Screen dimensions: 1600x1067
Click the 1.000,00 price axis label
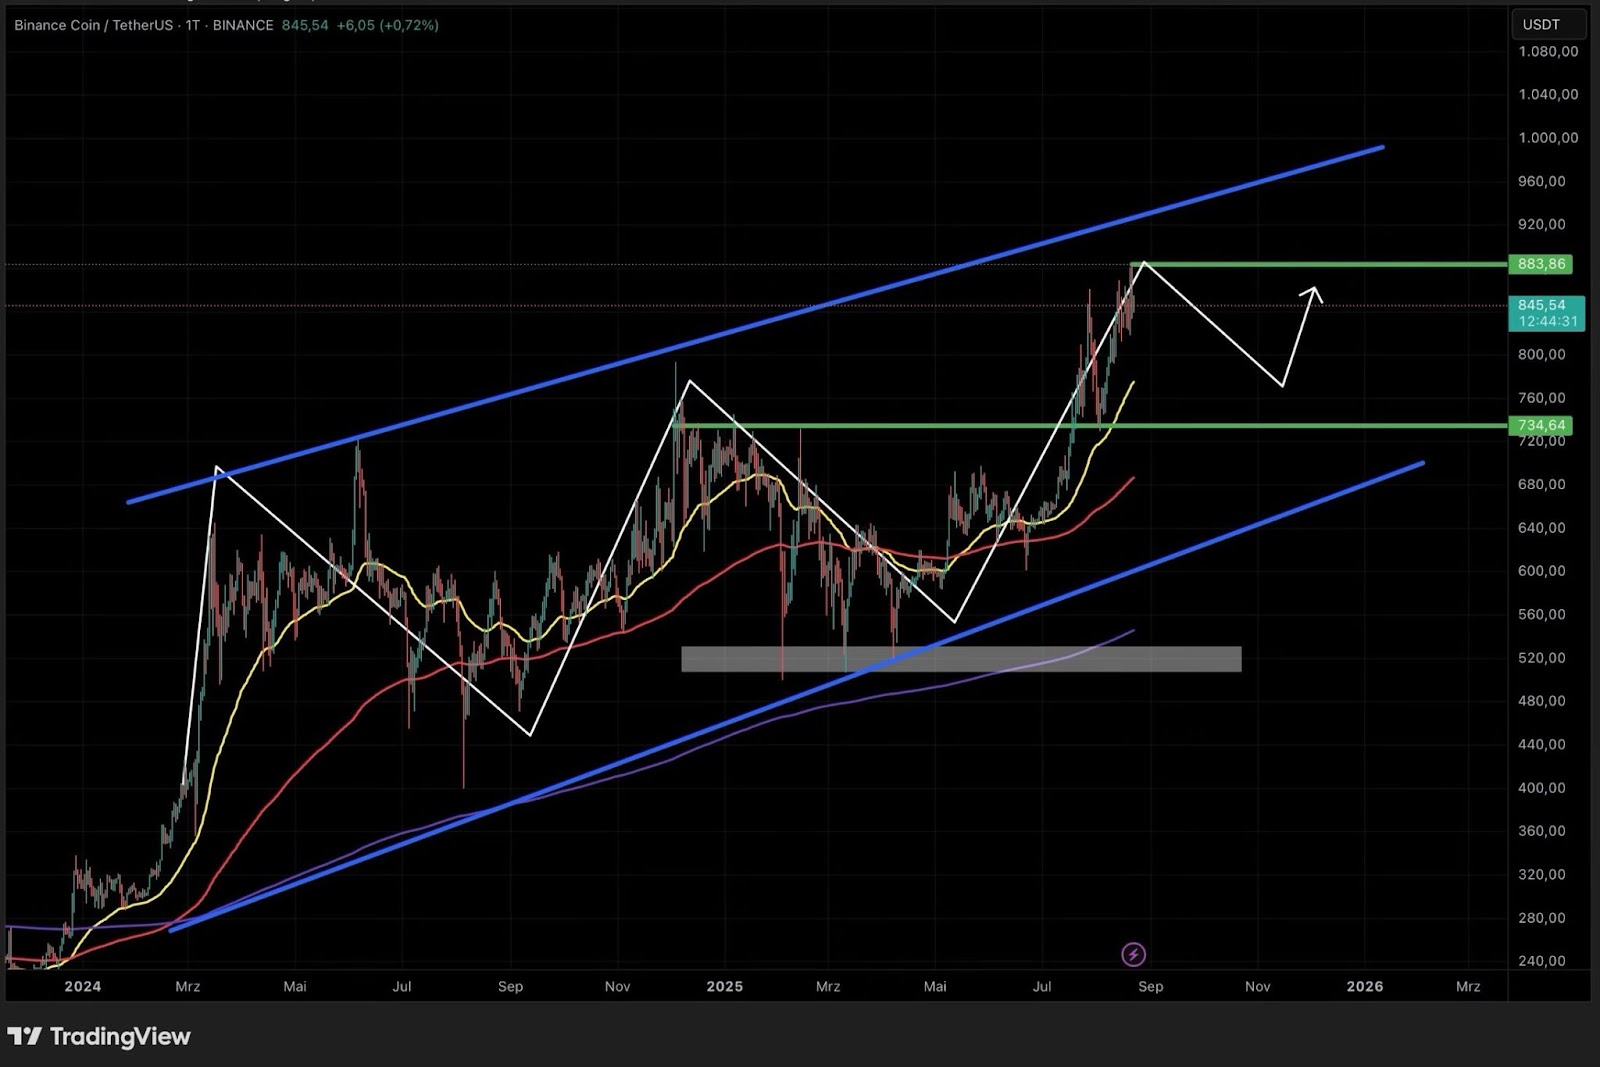click(1548, 138)
